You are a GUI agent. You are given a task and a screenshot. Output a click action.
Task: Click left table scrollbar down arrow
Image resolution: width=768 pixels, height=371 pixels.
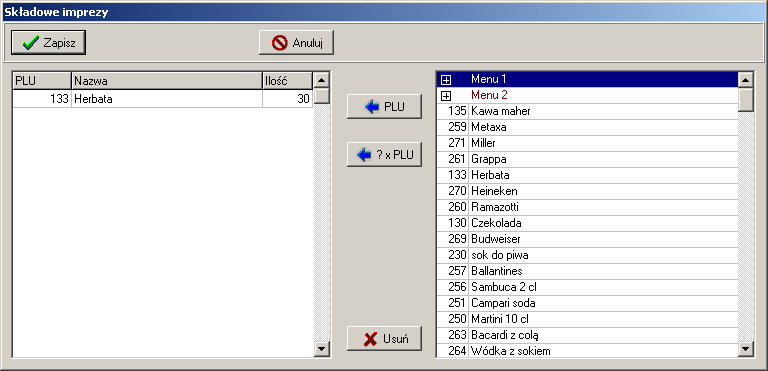point(322,349)
